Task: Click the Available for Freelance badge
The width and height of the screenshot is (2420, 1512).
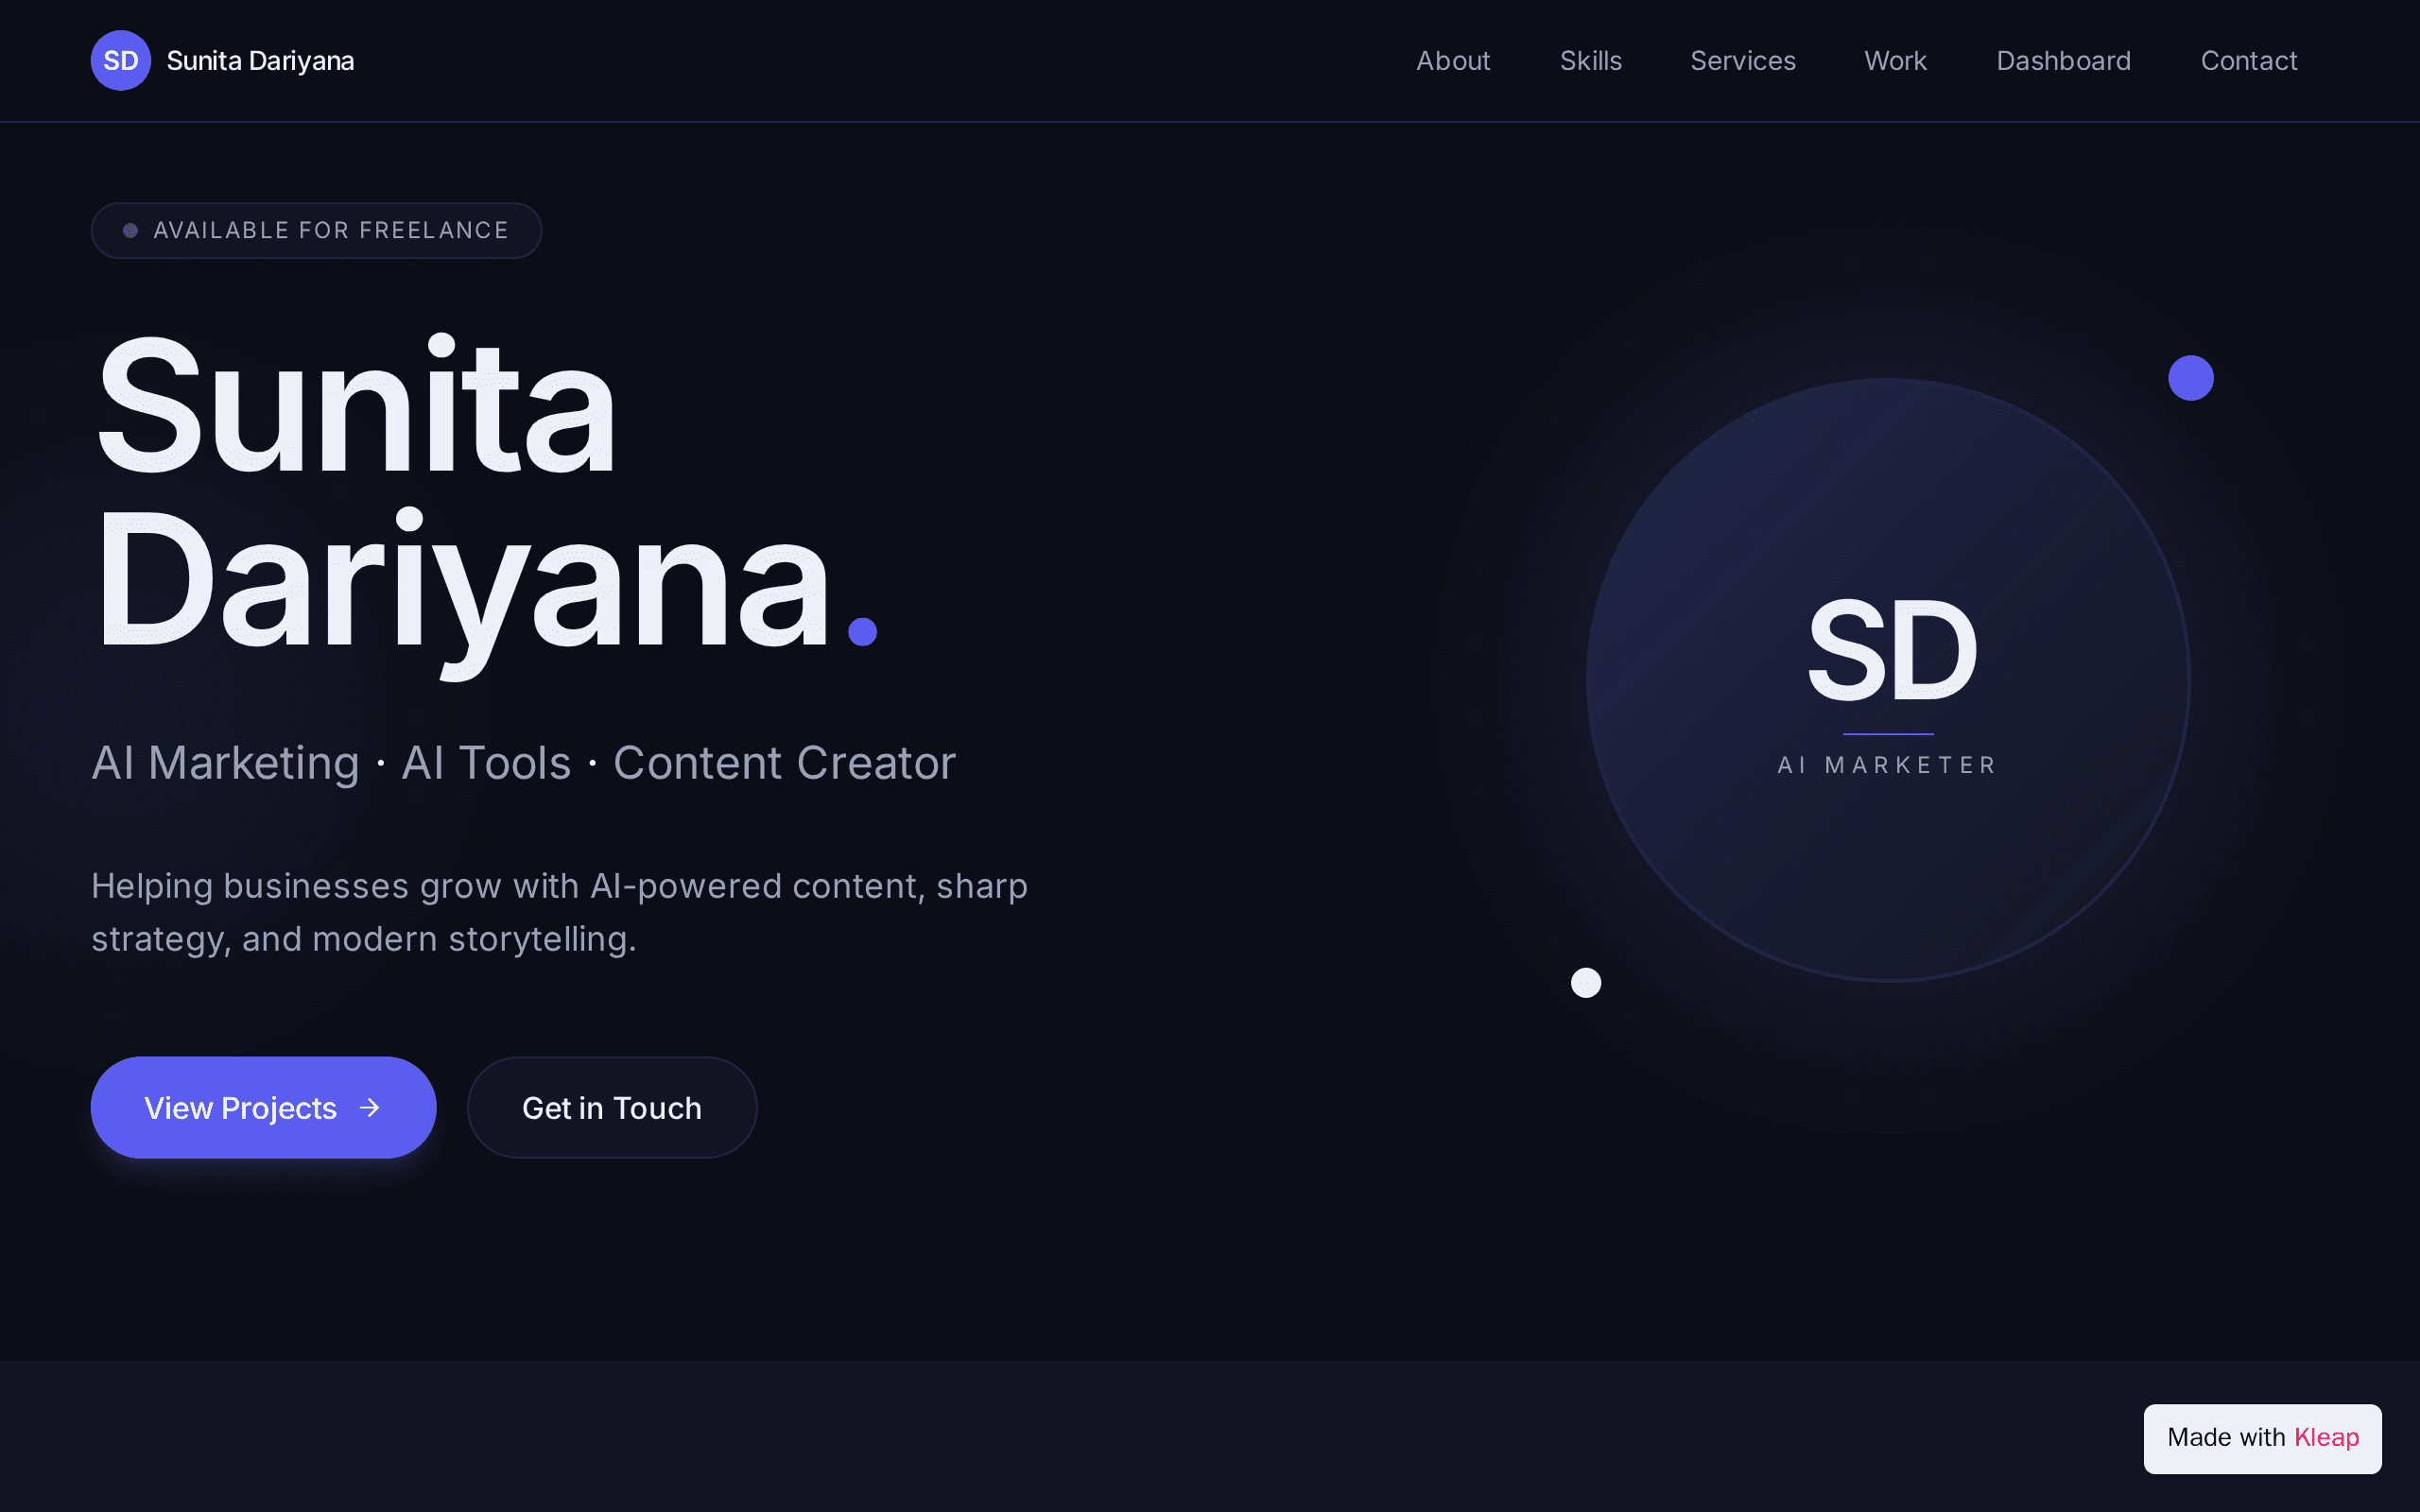Action: (316, 231)
